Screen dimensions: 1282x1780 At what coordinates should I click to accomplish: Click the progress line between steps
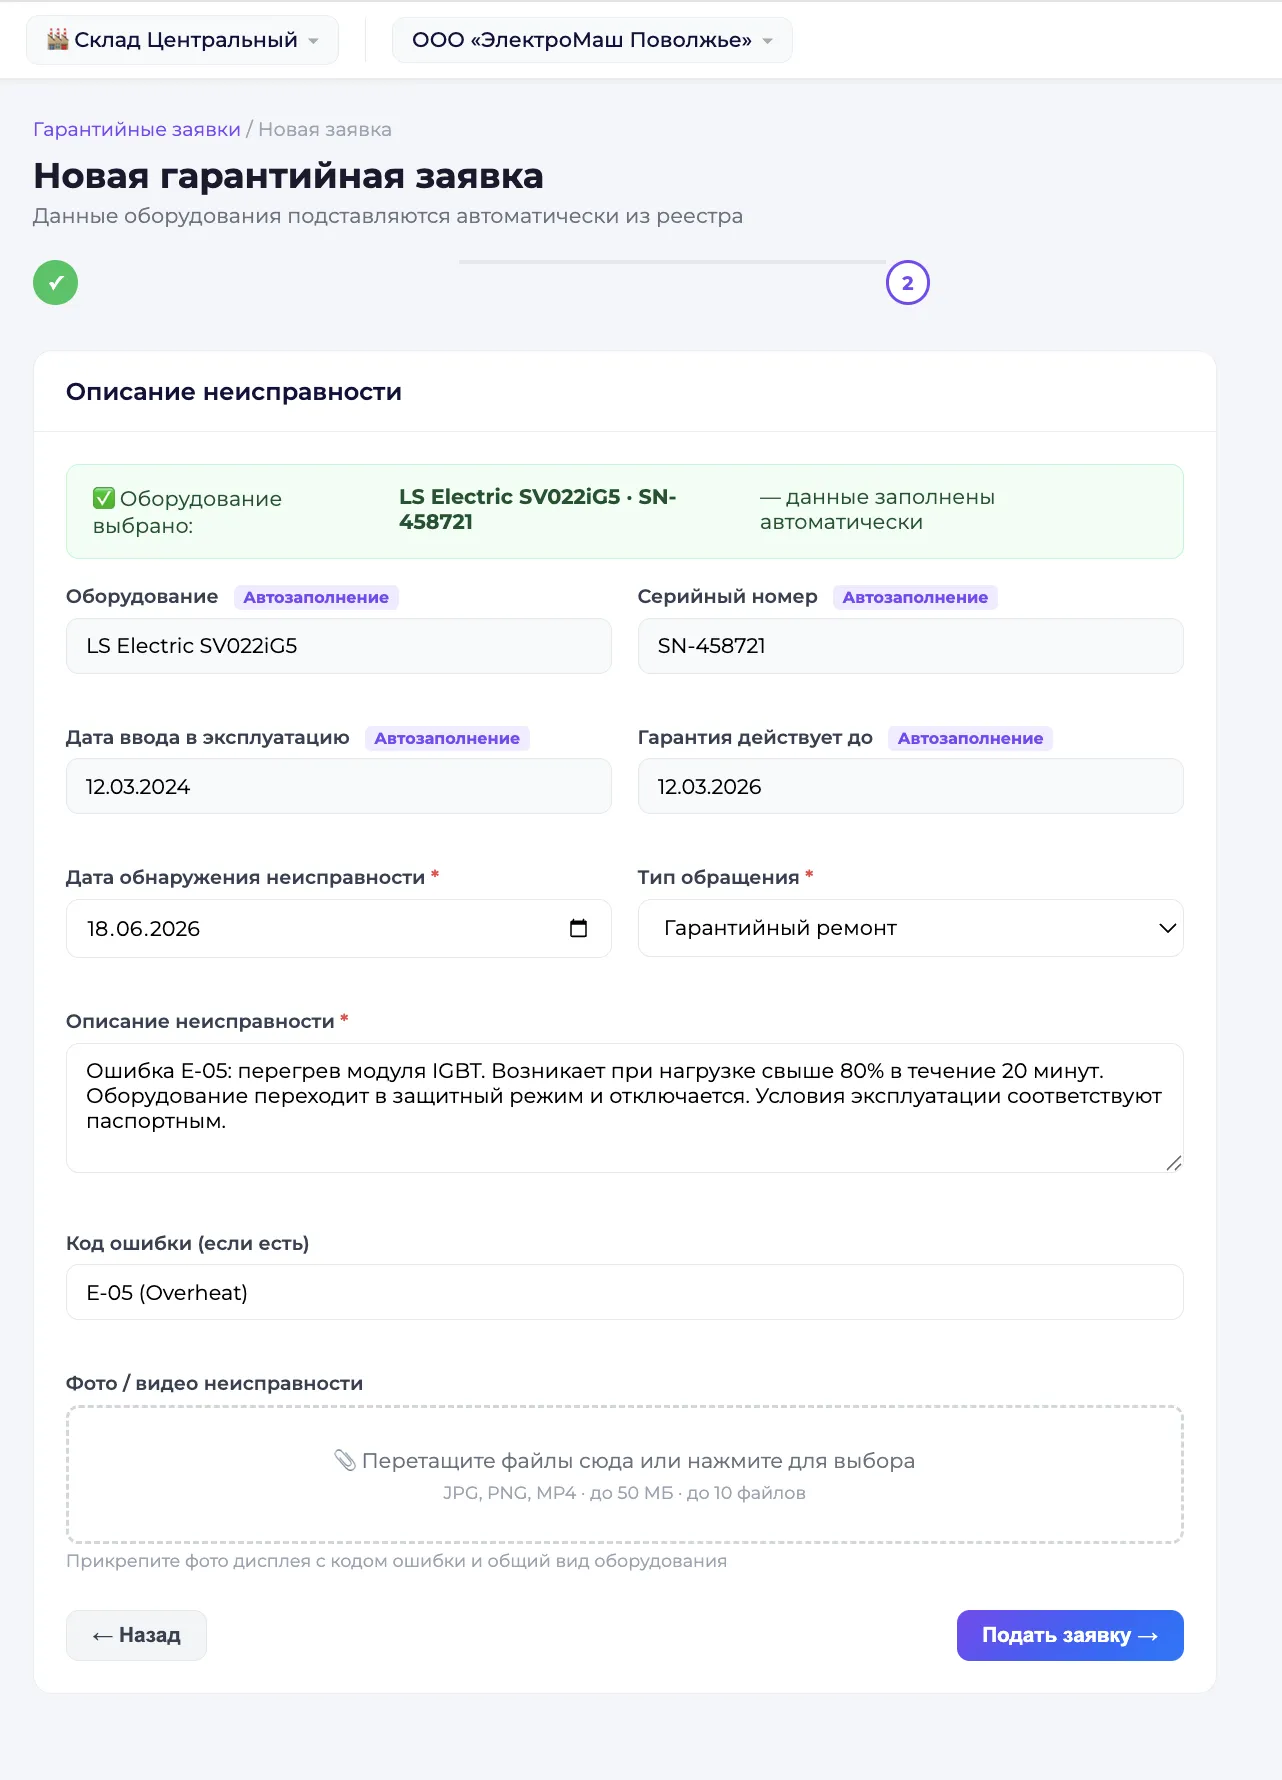pyautogui.click(x=672, y=262)
